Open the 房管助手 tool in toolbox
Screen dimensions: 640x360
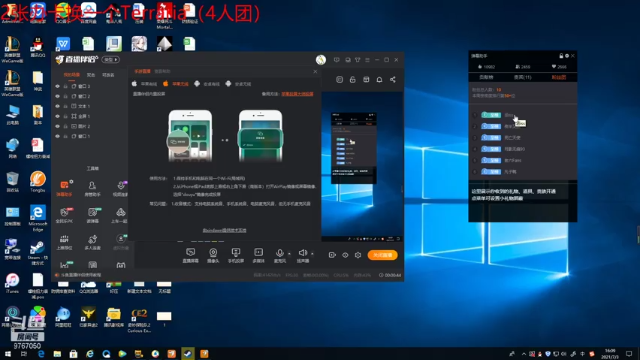point(92,189)
